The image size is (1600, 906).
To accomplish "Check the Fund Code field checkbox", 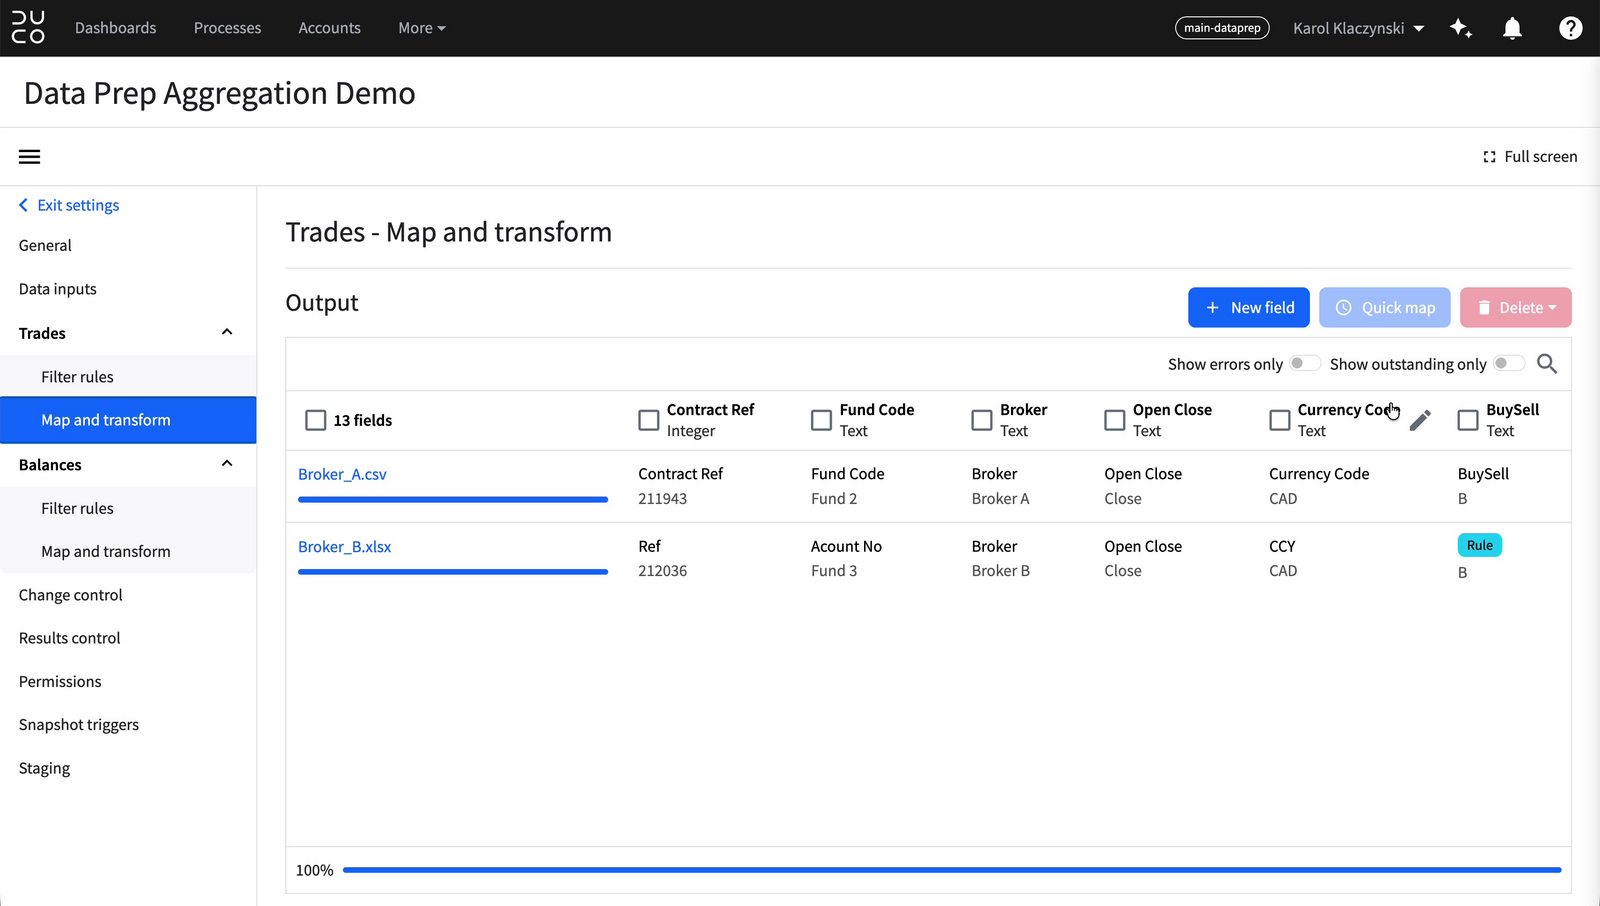I will (821, 420).
